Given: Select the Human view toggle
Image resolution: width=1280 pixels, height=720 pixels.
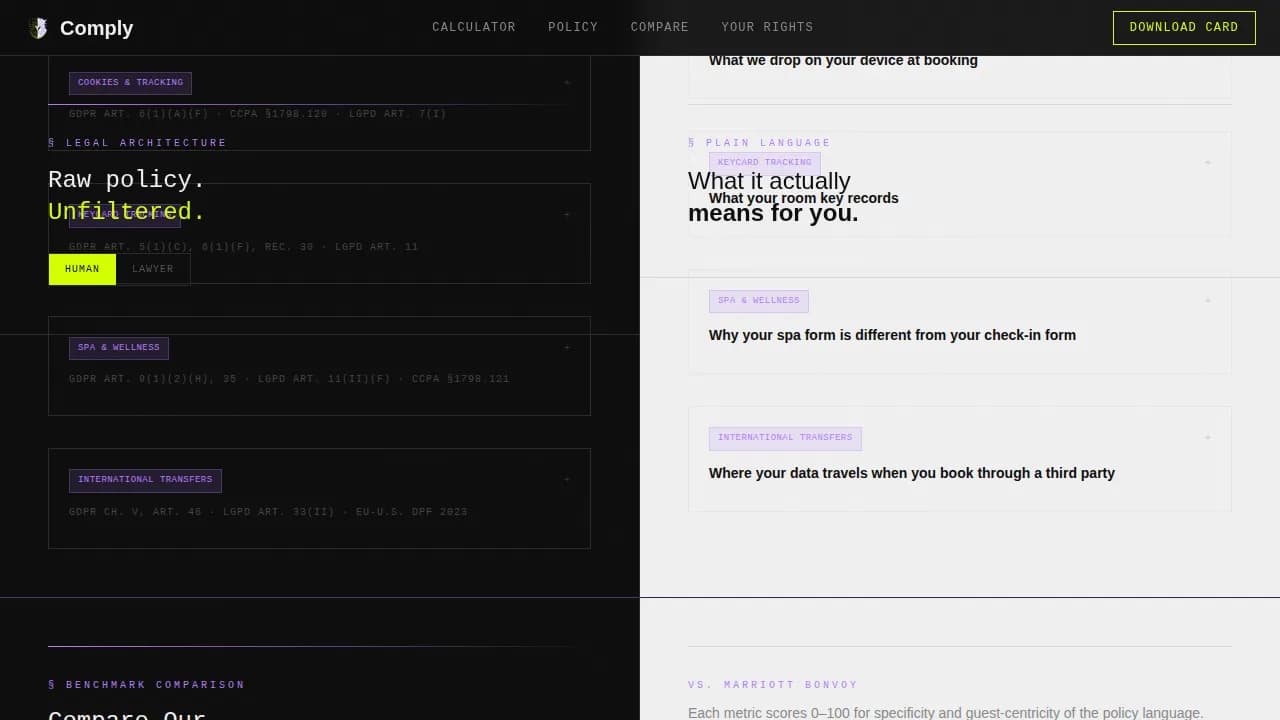Looking at the screenshot, I should pyautogui.click(x=82, y=268).
